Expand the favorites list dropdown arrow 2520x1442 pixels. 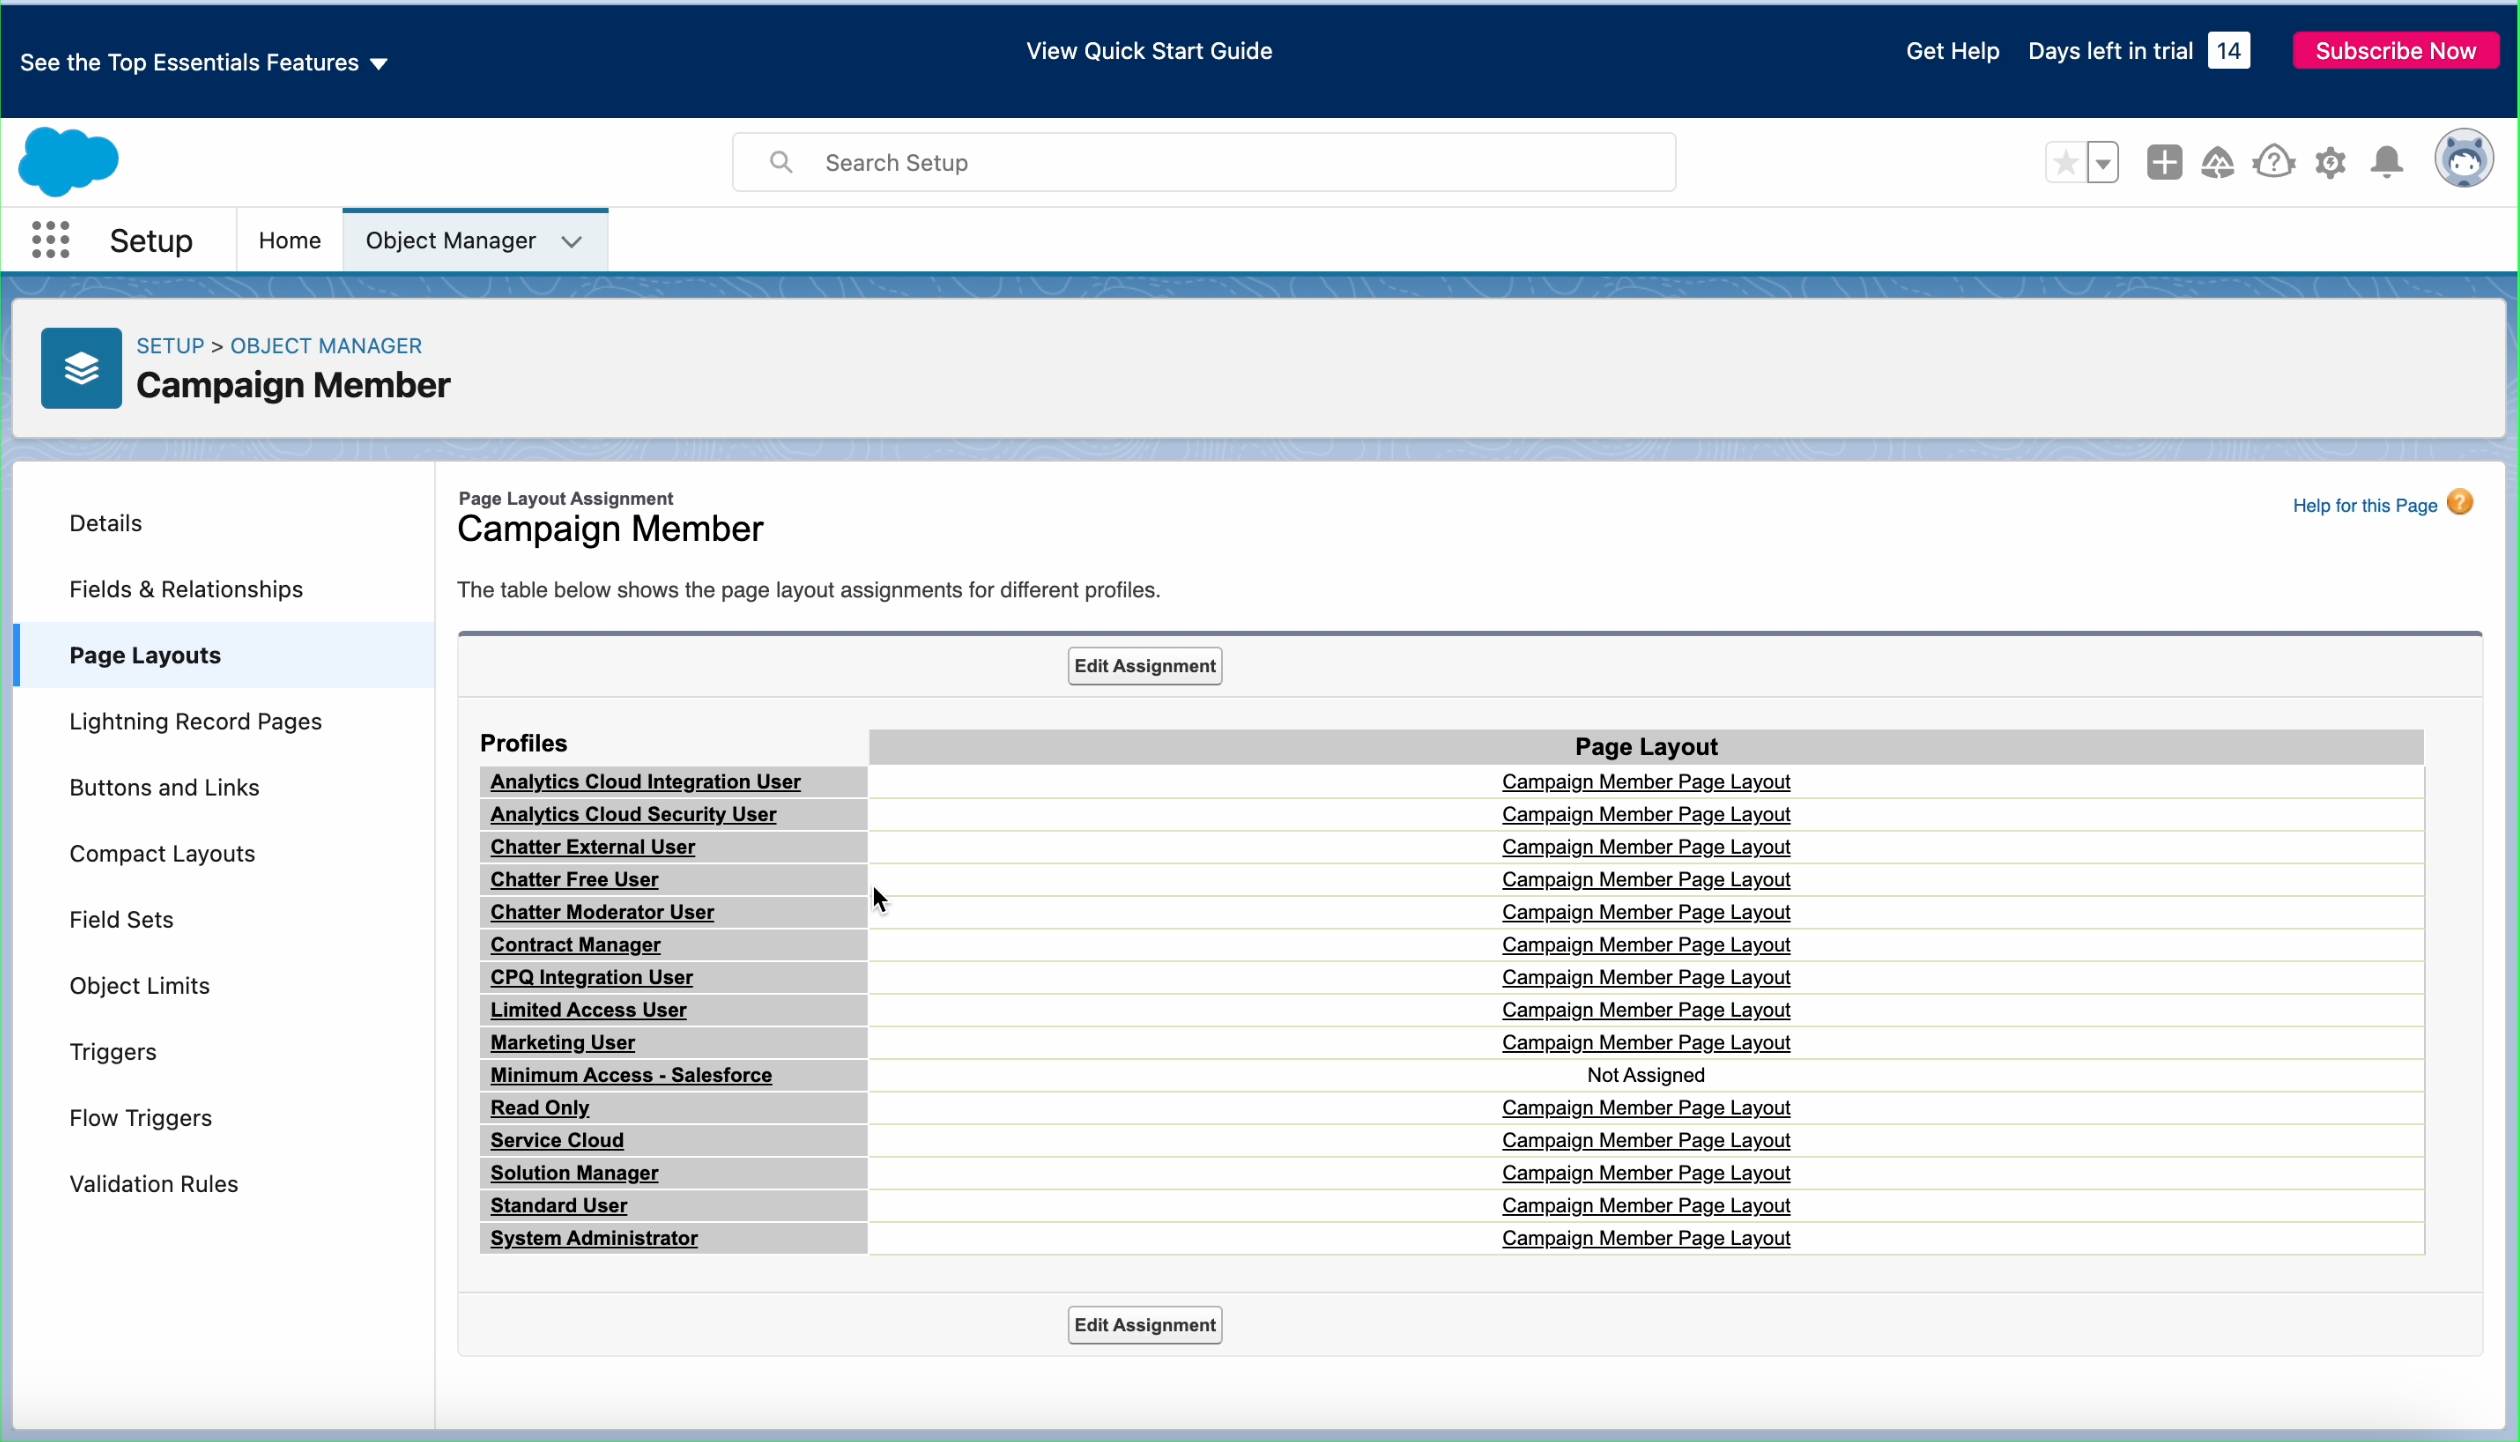tap(2103, 162)
